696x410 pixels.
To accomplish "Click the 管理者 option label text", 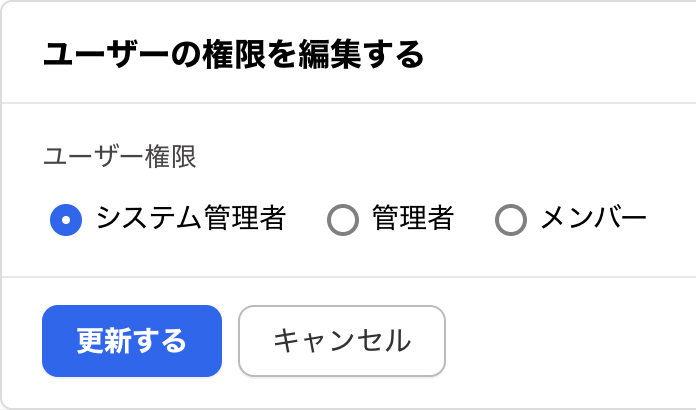I will point(412,218).
